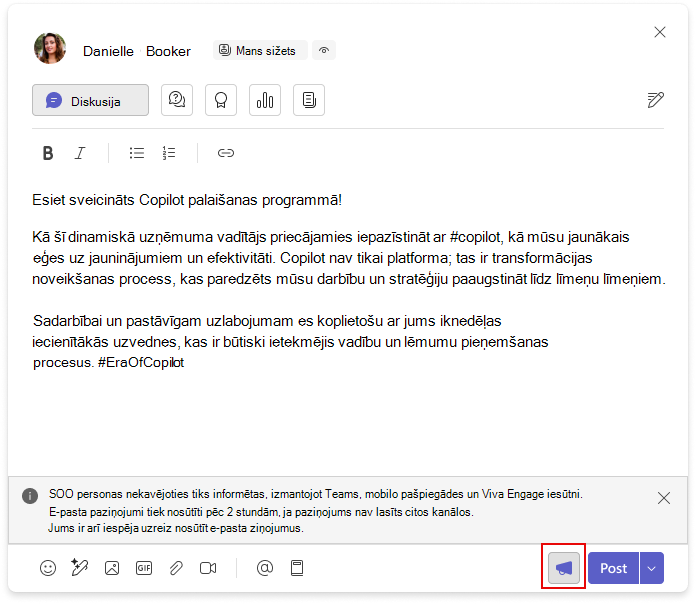Viewport: 696px width, 604px height.
Task: Dismiss the notification info banner
Action: pyautogui.click(x=664, y=498)
